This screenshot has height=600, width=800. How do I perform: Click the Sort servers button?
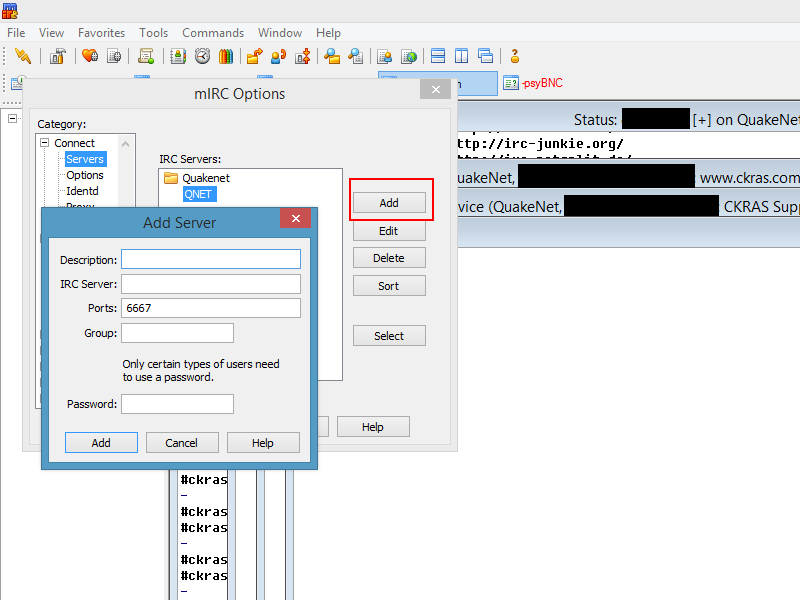tap(389, 286)
